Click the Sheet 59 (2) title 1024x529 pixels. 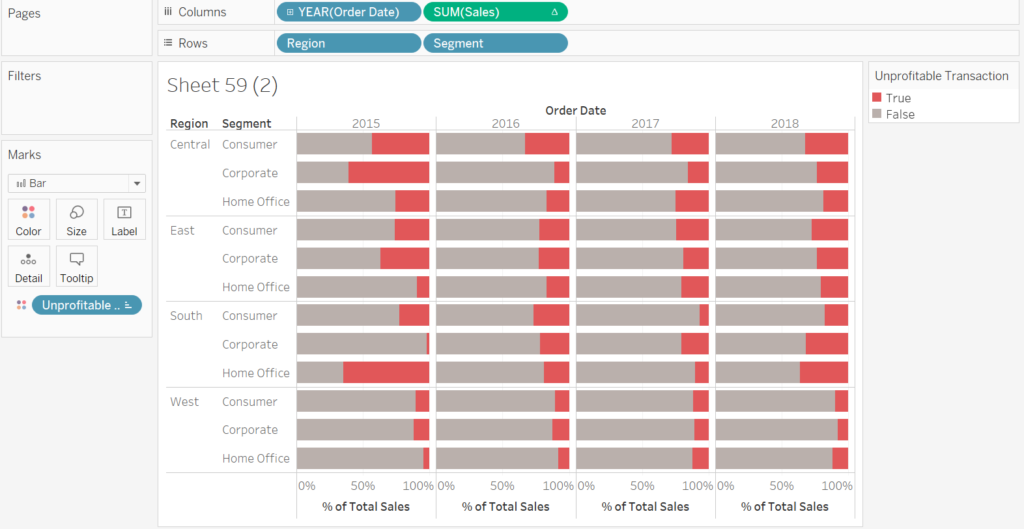pos(222,86)
